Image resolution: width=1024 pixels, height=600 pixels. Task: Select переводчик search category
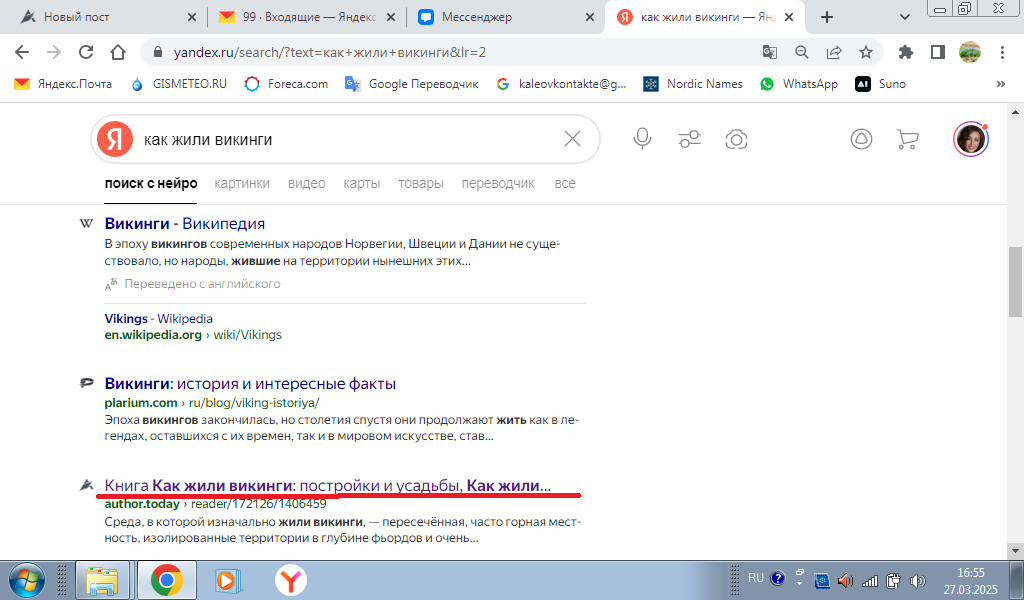point(498,183)
